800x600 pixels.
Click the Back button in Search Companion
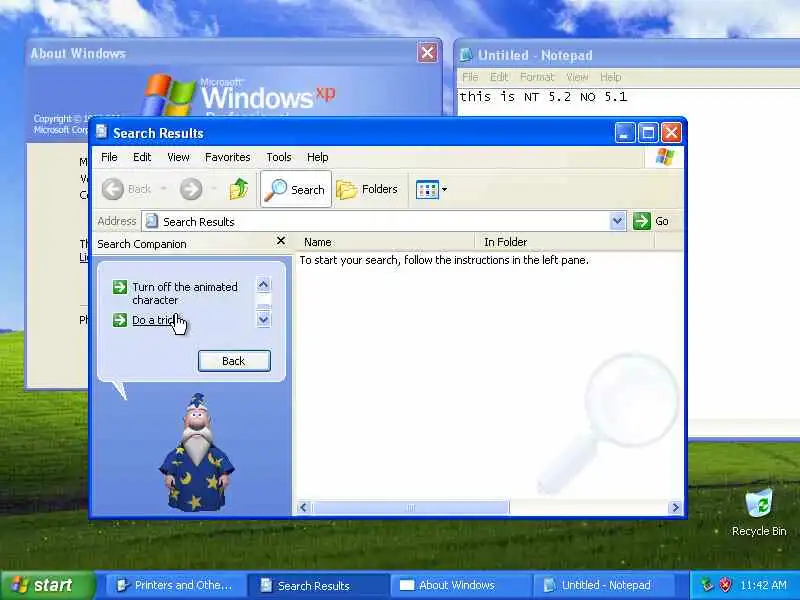click(234, 361)
